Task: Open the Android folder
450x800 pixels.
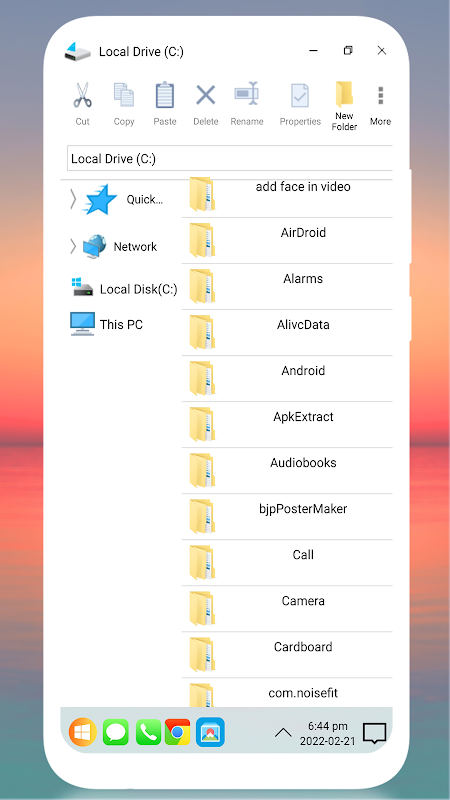Action: (287, 379)
